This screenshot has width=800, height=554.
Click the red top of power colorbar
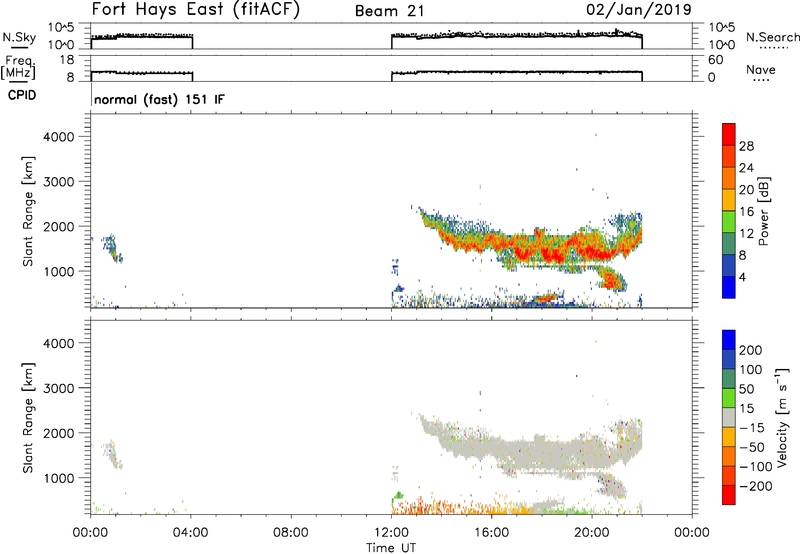[x=729, y=134]
